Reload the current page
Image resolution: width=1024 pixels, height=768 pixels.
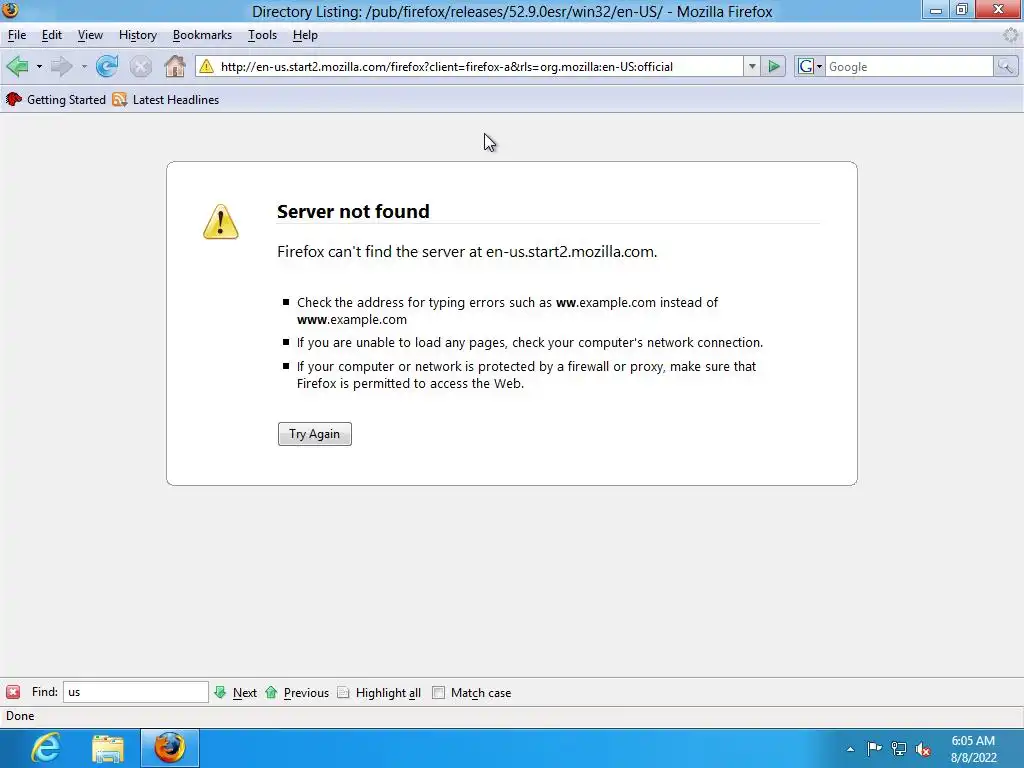click(107, 66)
